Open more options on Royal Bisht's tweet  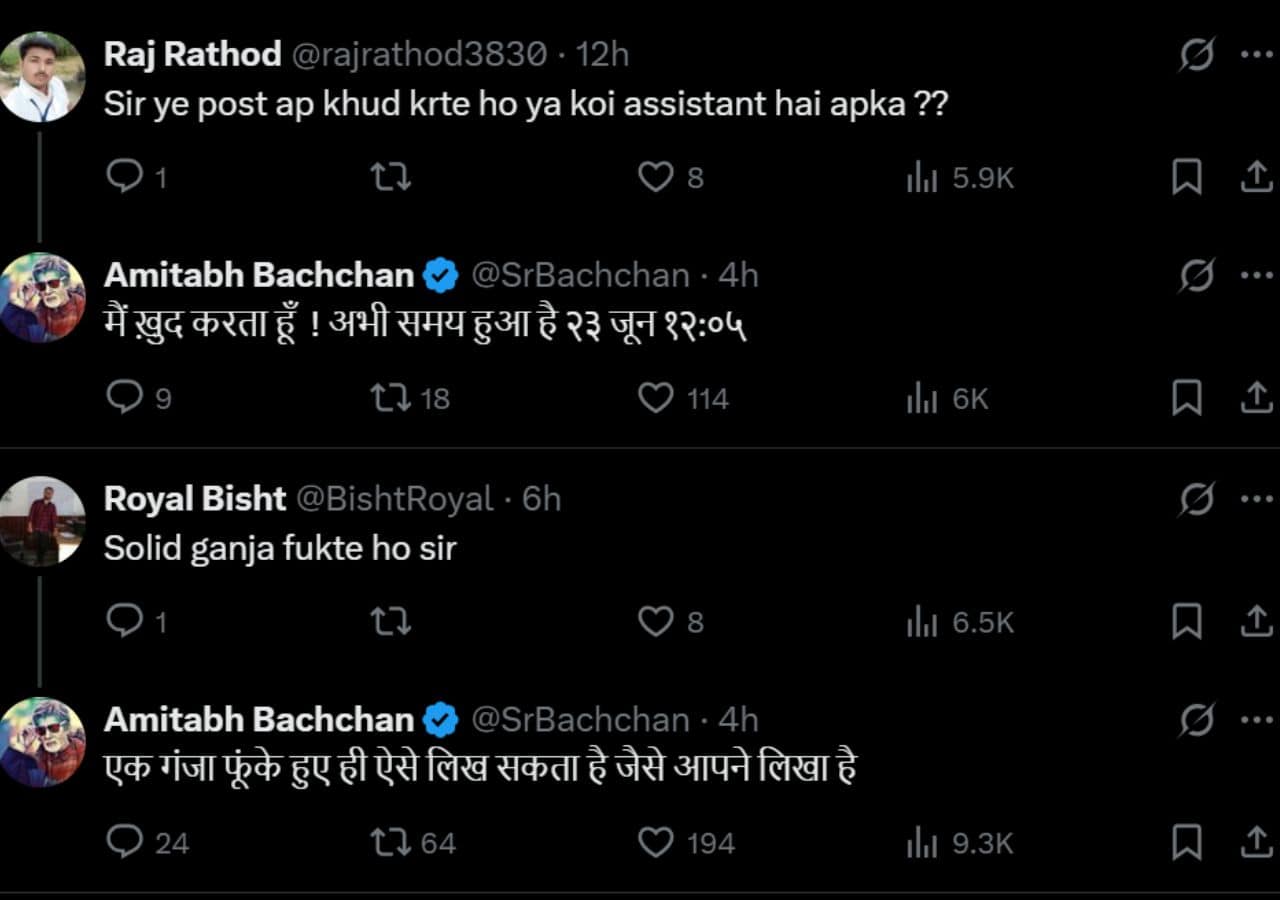click(1256, 498)
